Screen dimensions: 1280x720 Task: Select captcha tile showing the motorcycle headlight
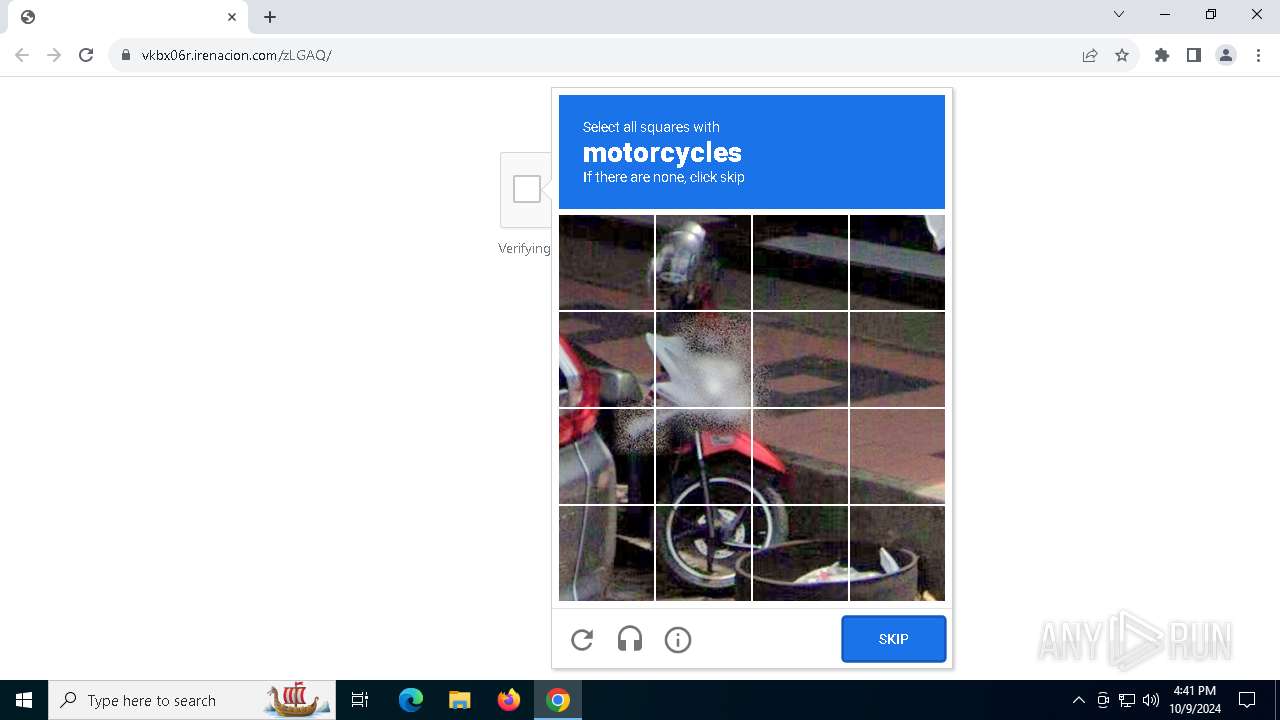tap(703, 262)
